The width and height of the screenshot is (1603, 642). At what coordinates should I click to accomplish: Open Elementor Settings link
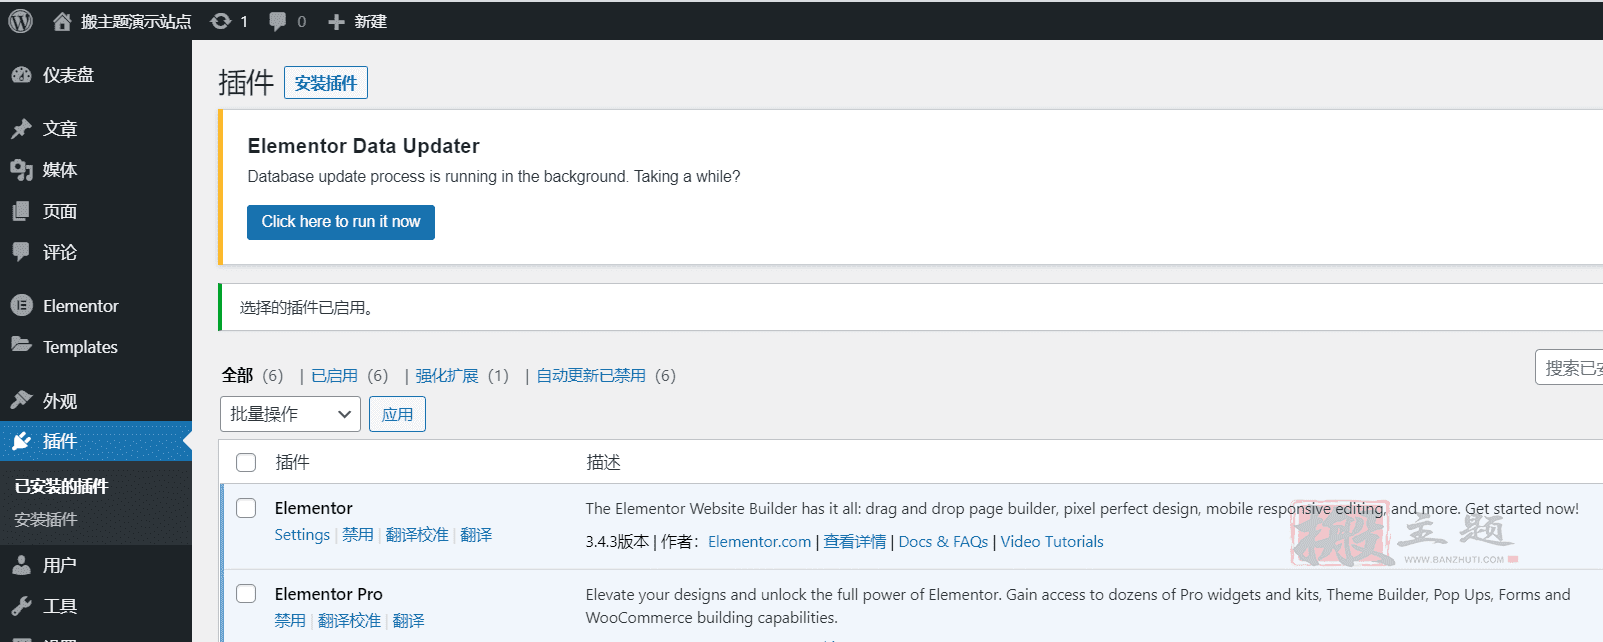(302, 535)
